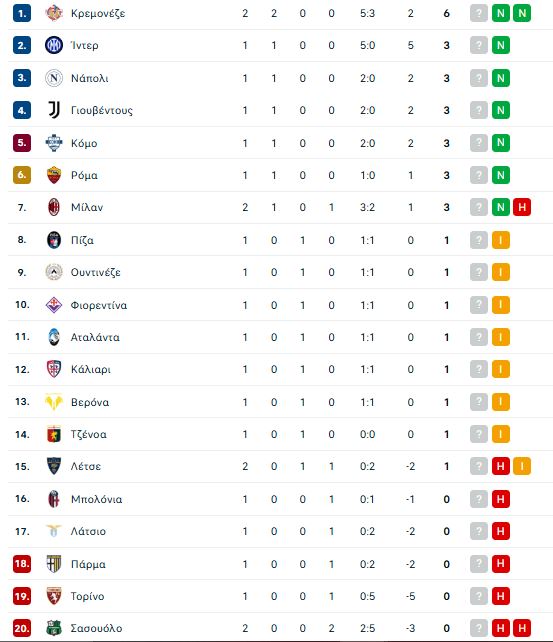This screenshot has height=642, width=553.
Task: Click the Juventus logo icon
Action: pyautogui.click(x=54, y=110)
